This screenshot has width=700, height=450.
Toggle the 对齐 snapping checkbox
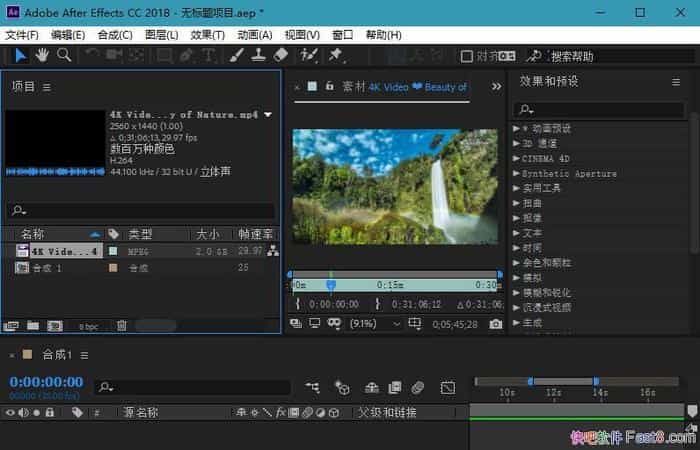point(467,56)
